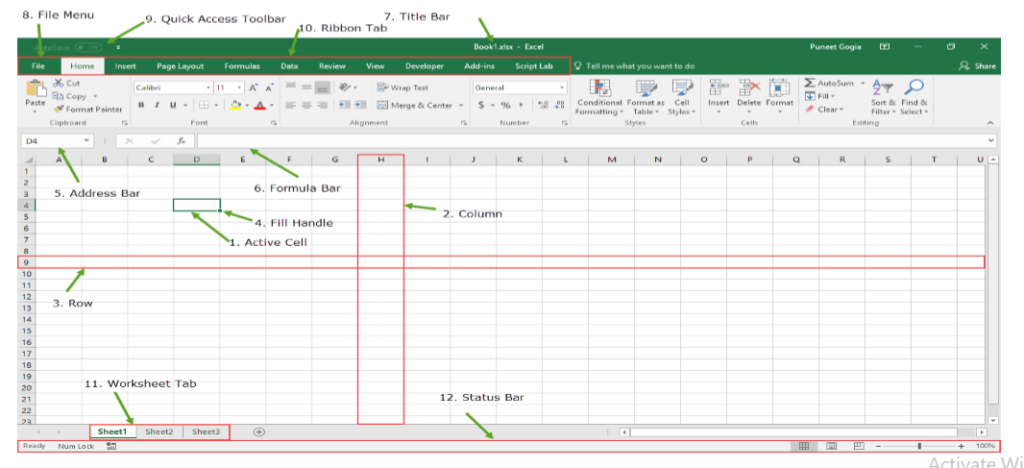Toggle Wrap Text
This screenshot has width=1024, height=468.
(403, 87)
